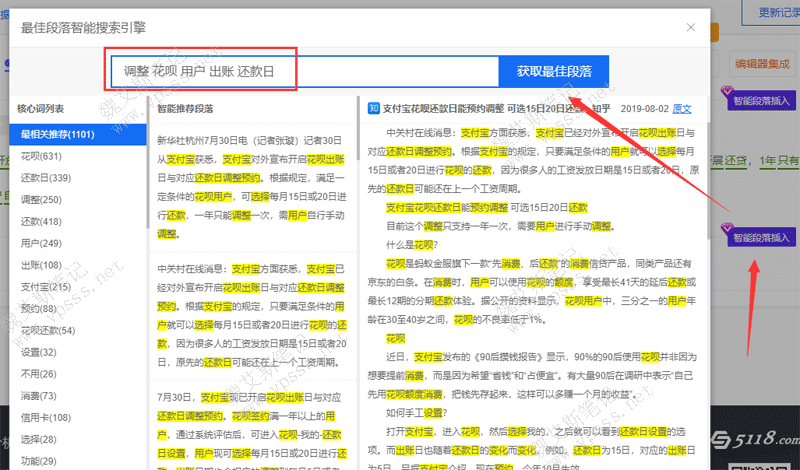Choose 支付宝(215) from core word list
Viewport: 800px width, 470px height.
click(45, 287)
